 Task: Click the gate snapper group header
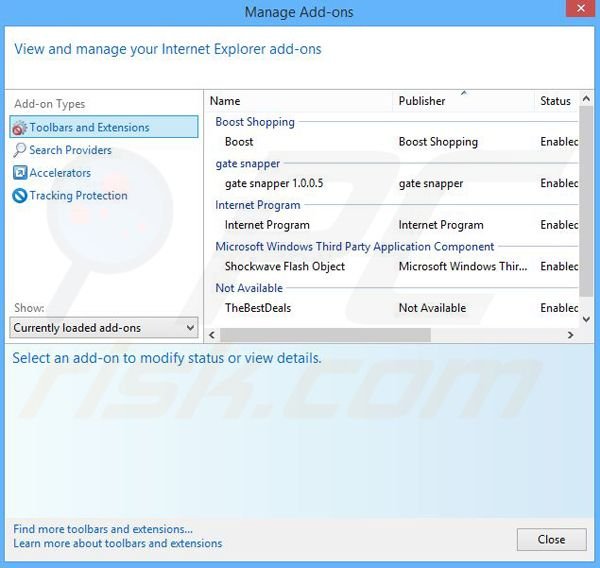pyautogui.click(x=248, y=163)
